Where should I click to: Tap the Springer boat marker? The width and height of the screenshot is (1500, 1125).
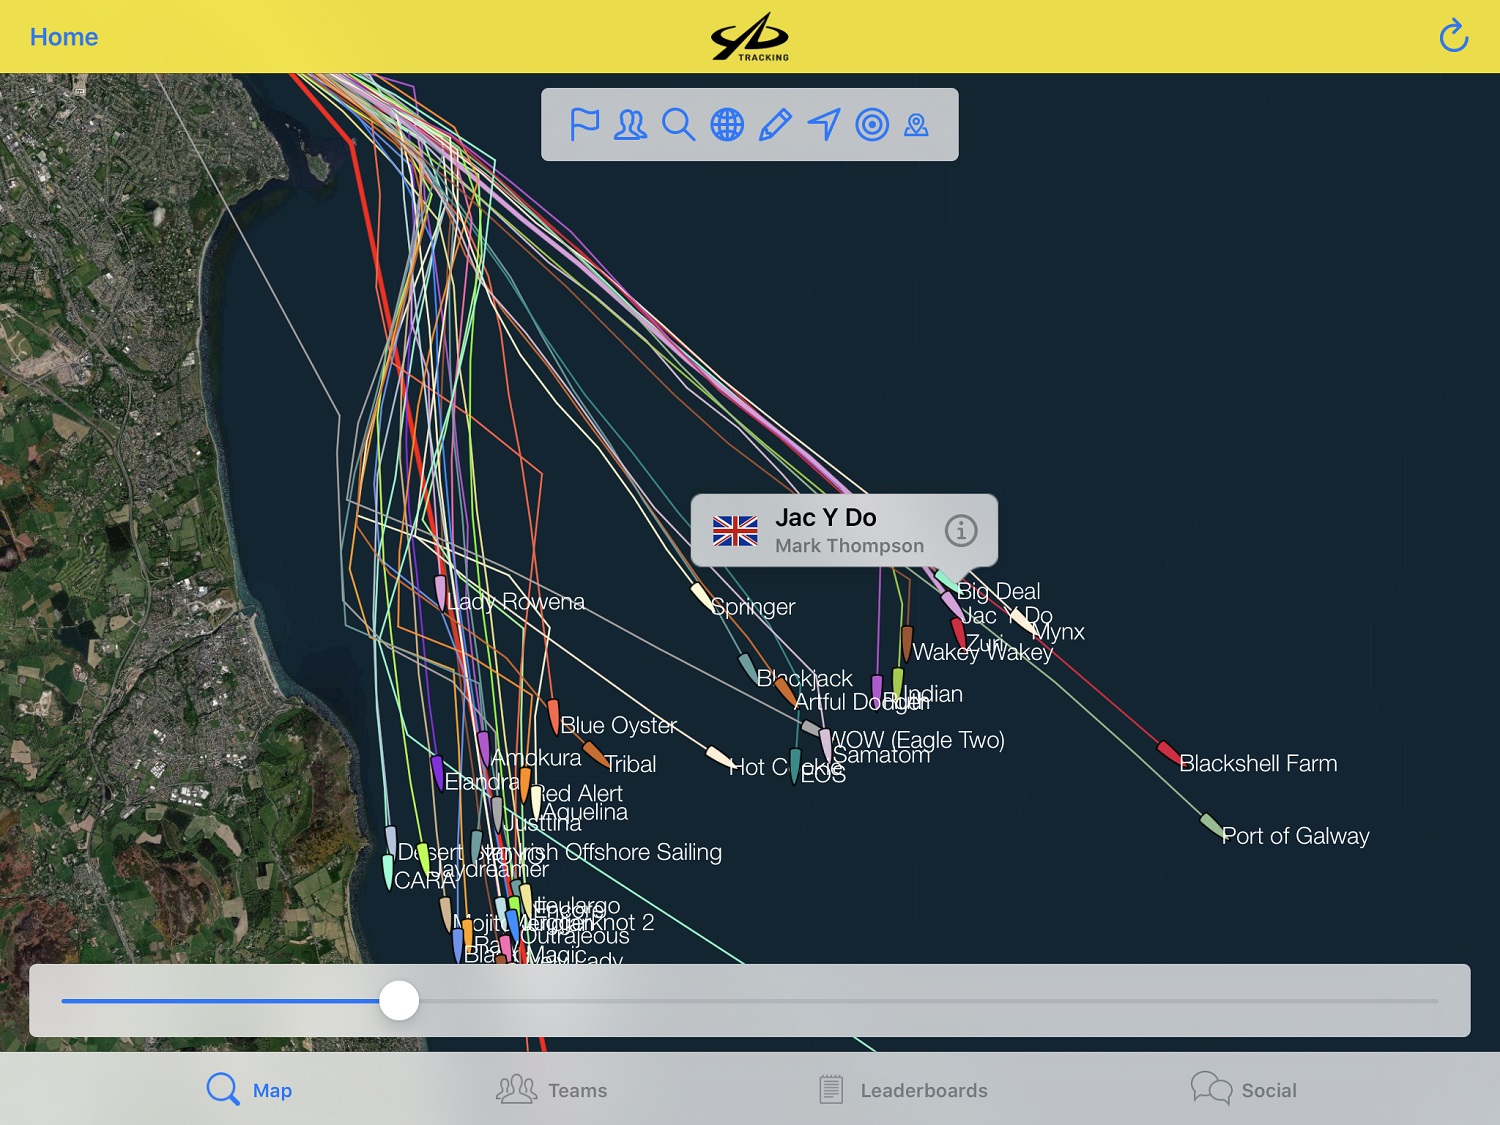point(702,596)
